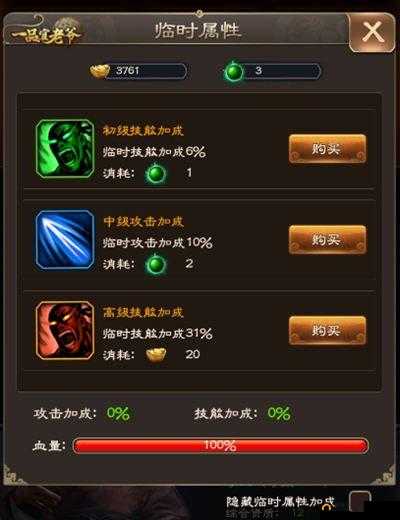Click the 攻击加成 0% value
This screenshot has width=400, height=520.
(118, 414)
